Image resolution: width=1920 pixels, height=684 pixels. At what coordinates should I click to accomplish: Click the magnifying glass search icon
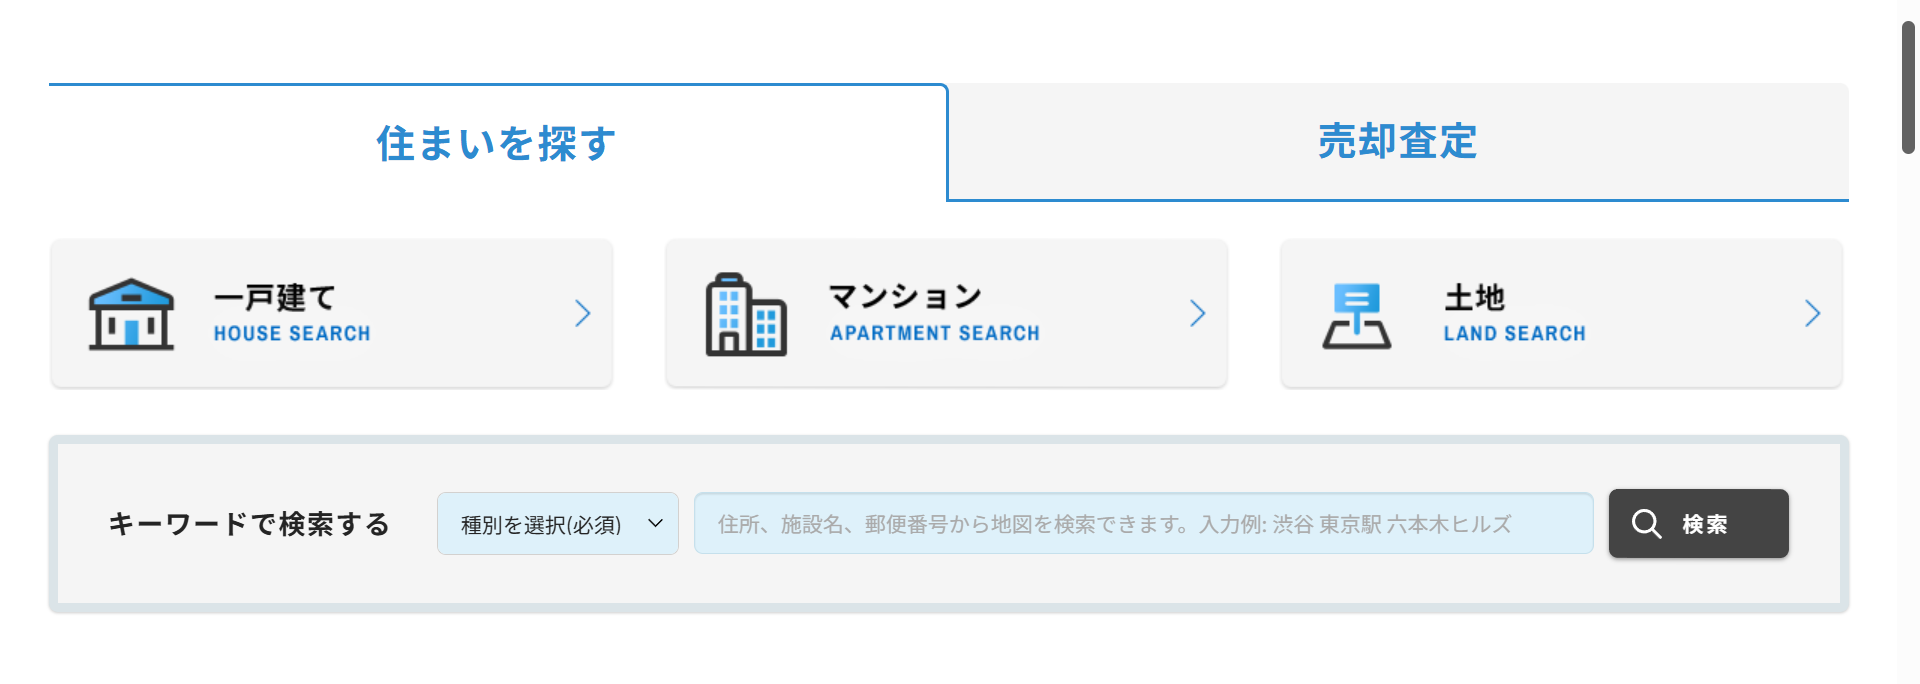pos(1646,524)
